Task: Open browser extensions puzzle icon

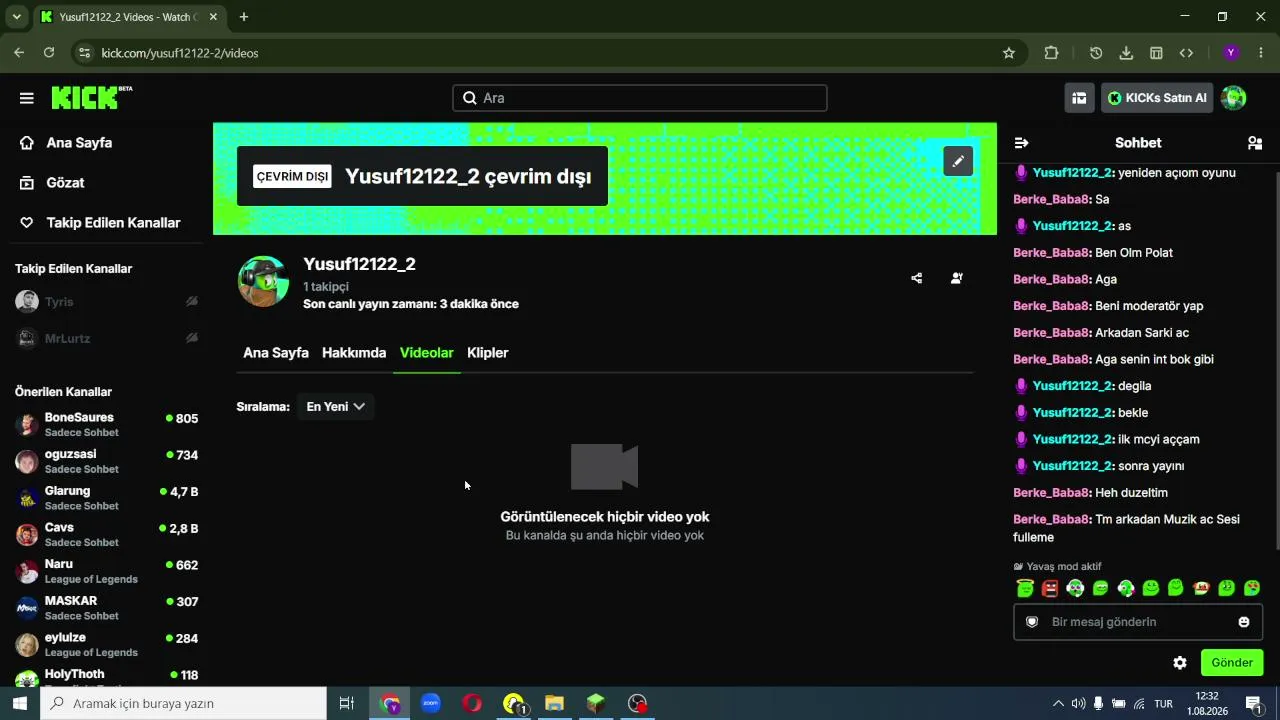Action: click(x=1051, y=53)
